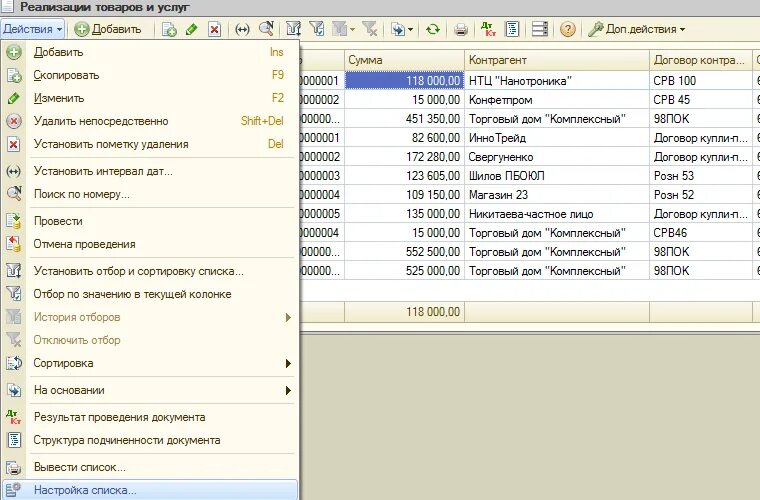
Task: Click the Свергуненко contractor cell
Action: tap(557, 157)
